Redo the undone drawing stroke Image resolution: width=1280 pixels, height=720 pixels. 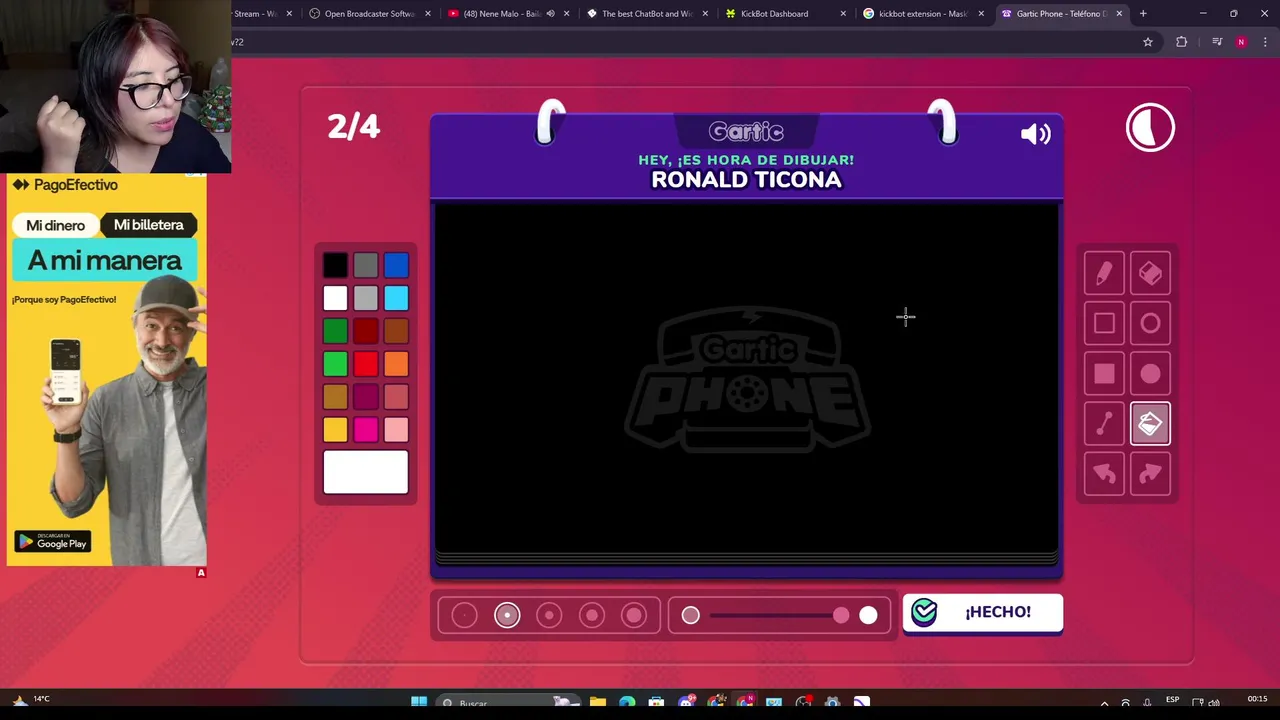pyautogui.click(x=1150, y=474)
